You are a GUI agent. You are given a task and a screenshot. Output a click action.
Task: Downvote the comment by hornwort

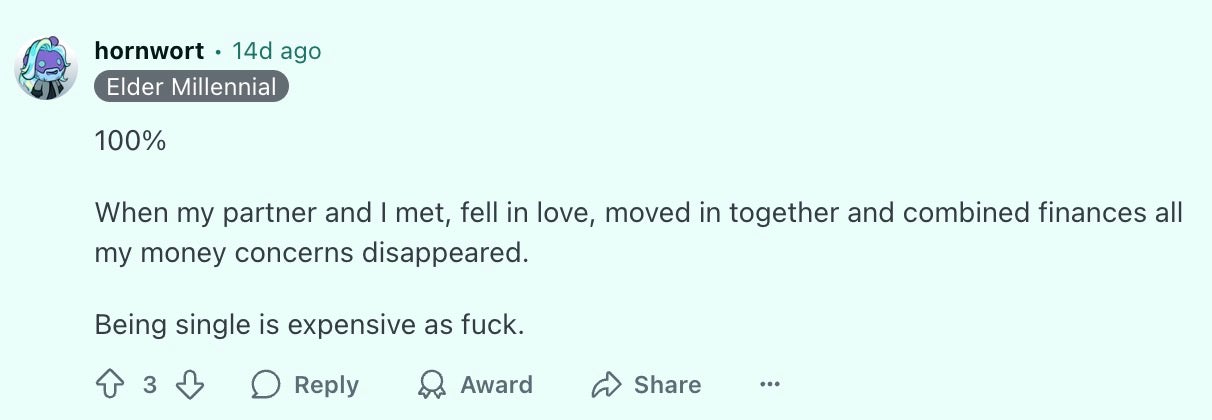click(190, 385)
